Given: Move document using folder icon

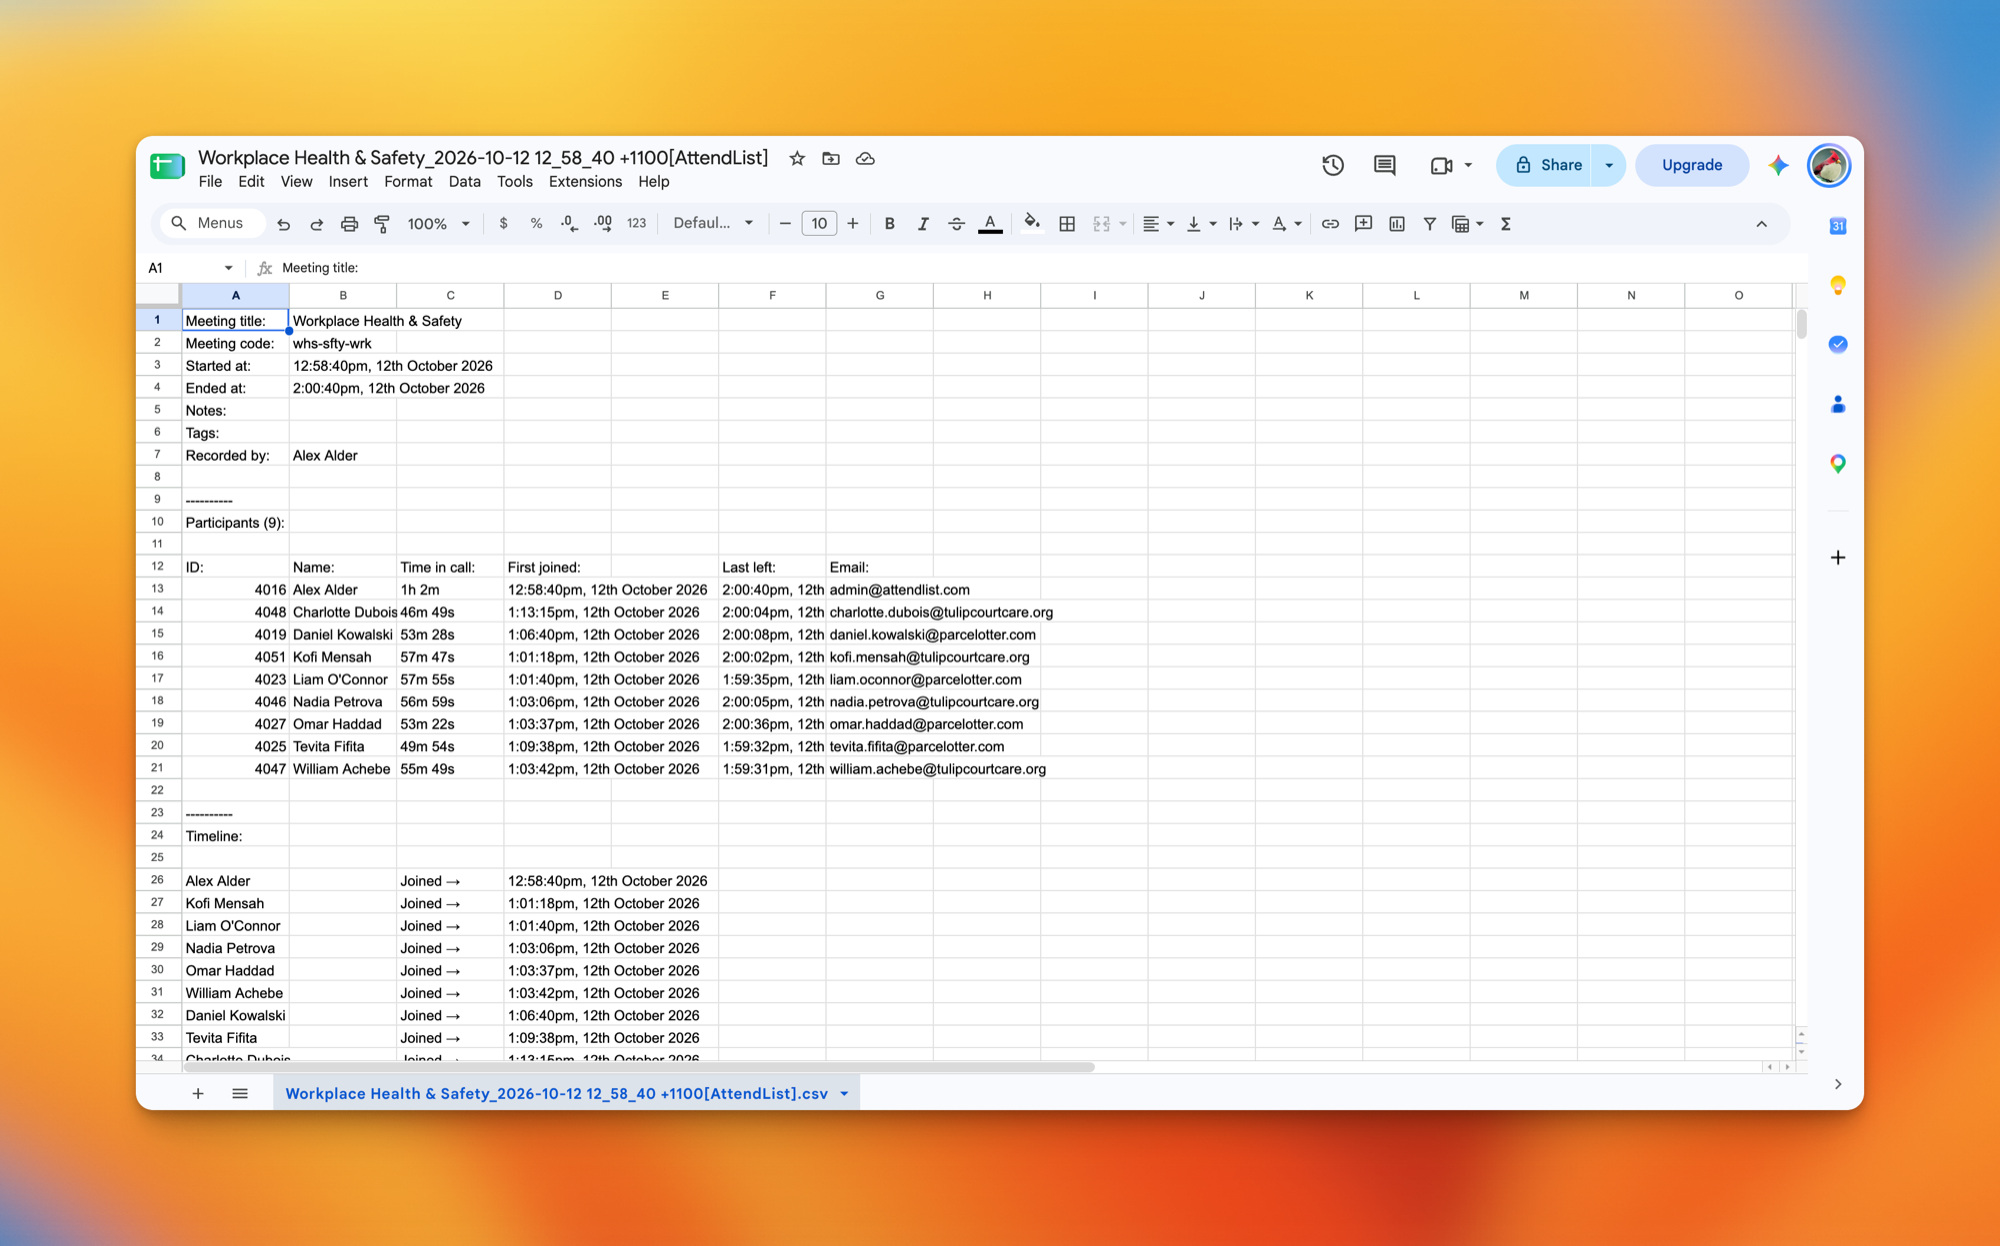Looking at the screenshot, I should [831, 158].
